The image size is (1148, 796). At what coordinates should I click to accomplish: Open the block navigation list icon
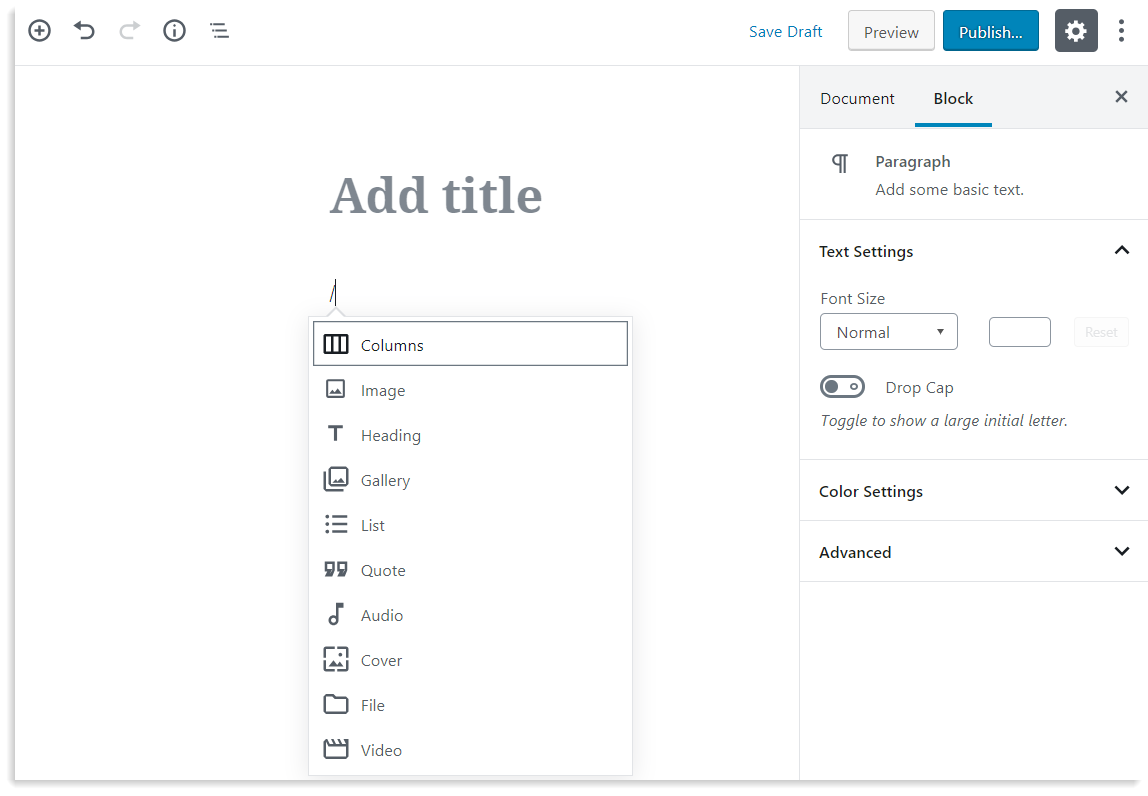click(219, 31)
